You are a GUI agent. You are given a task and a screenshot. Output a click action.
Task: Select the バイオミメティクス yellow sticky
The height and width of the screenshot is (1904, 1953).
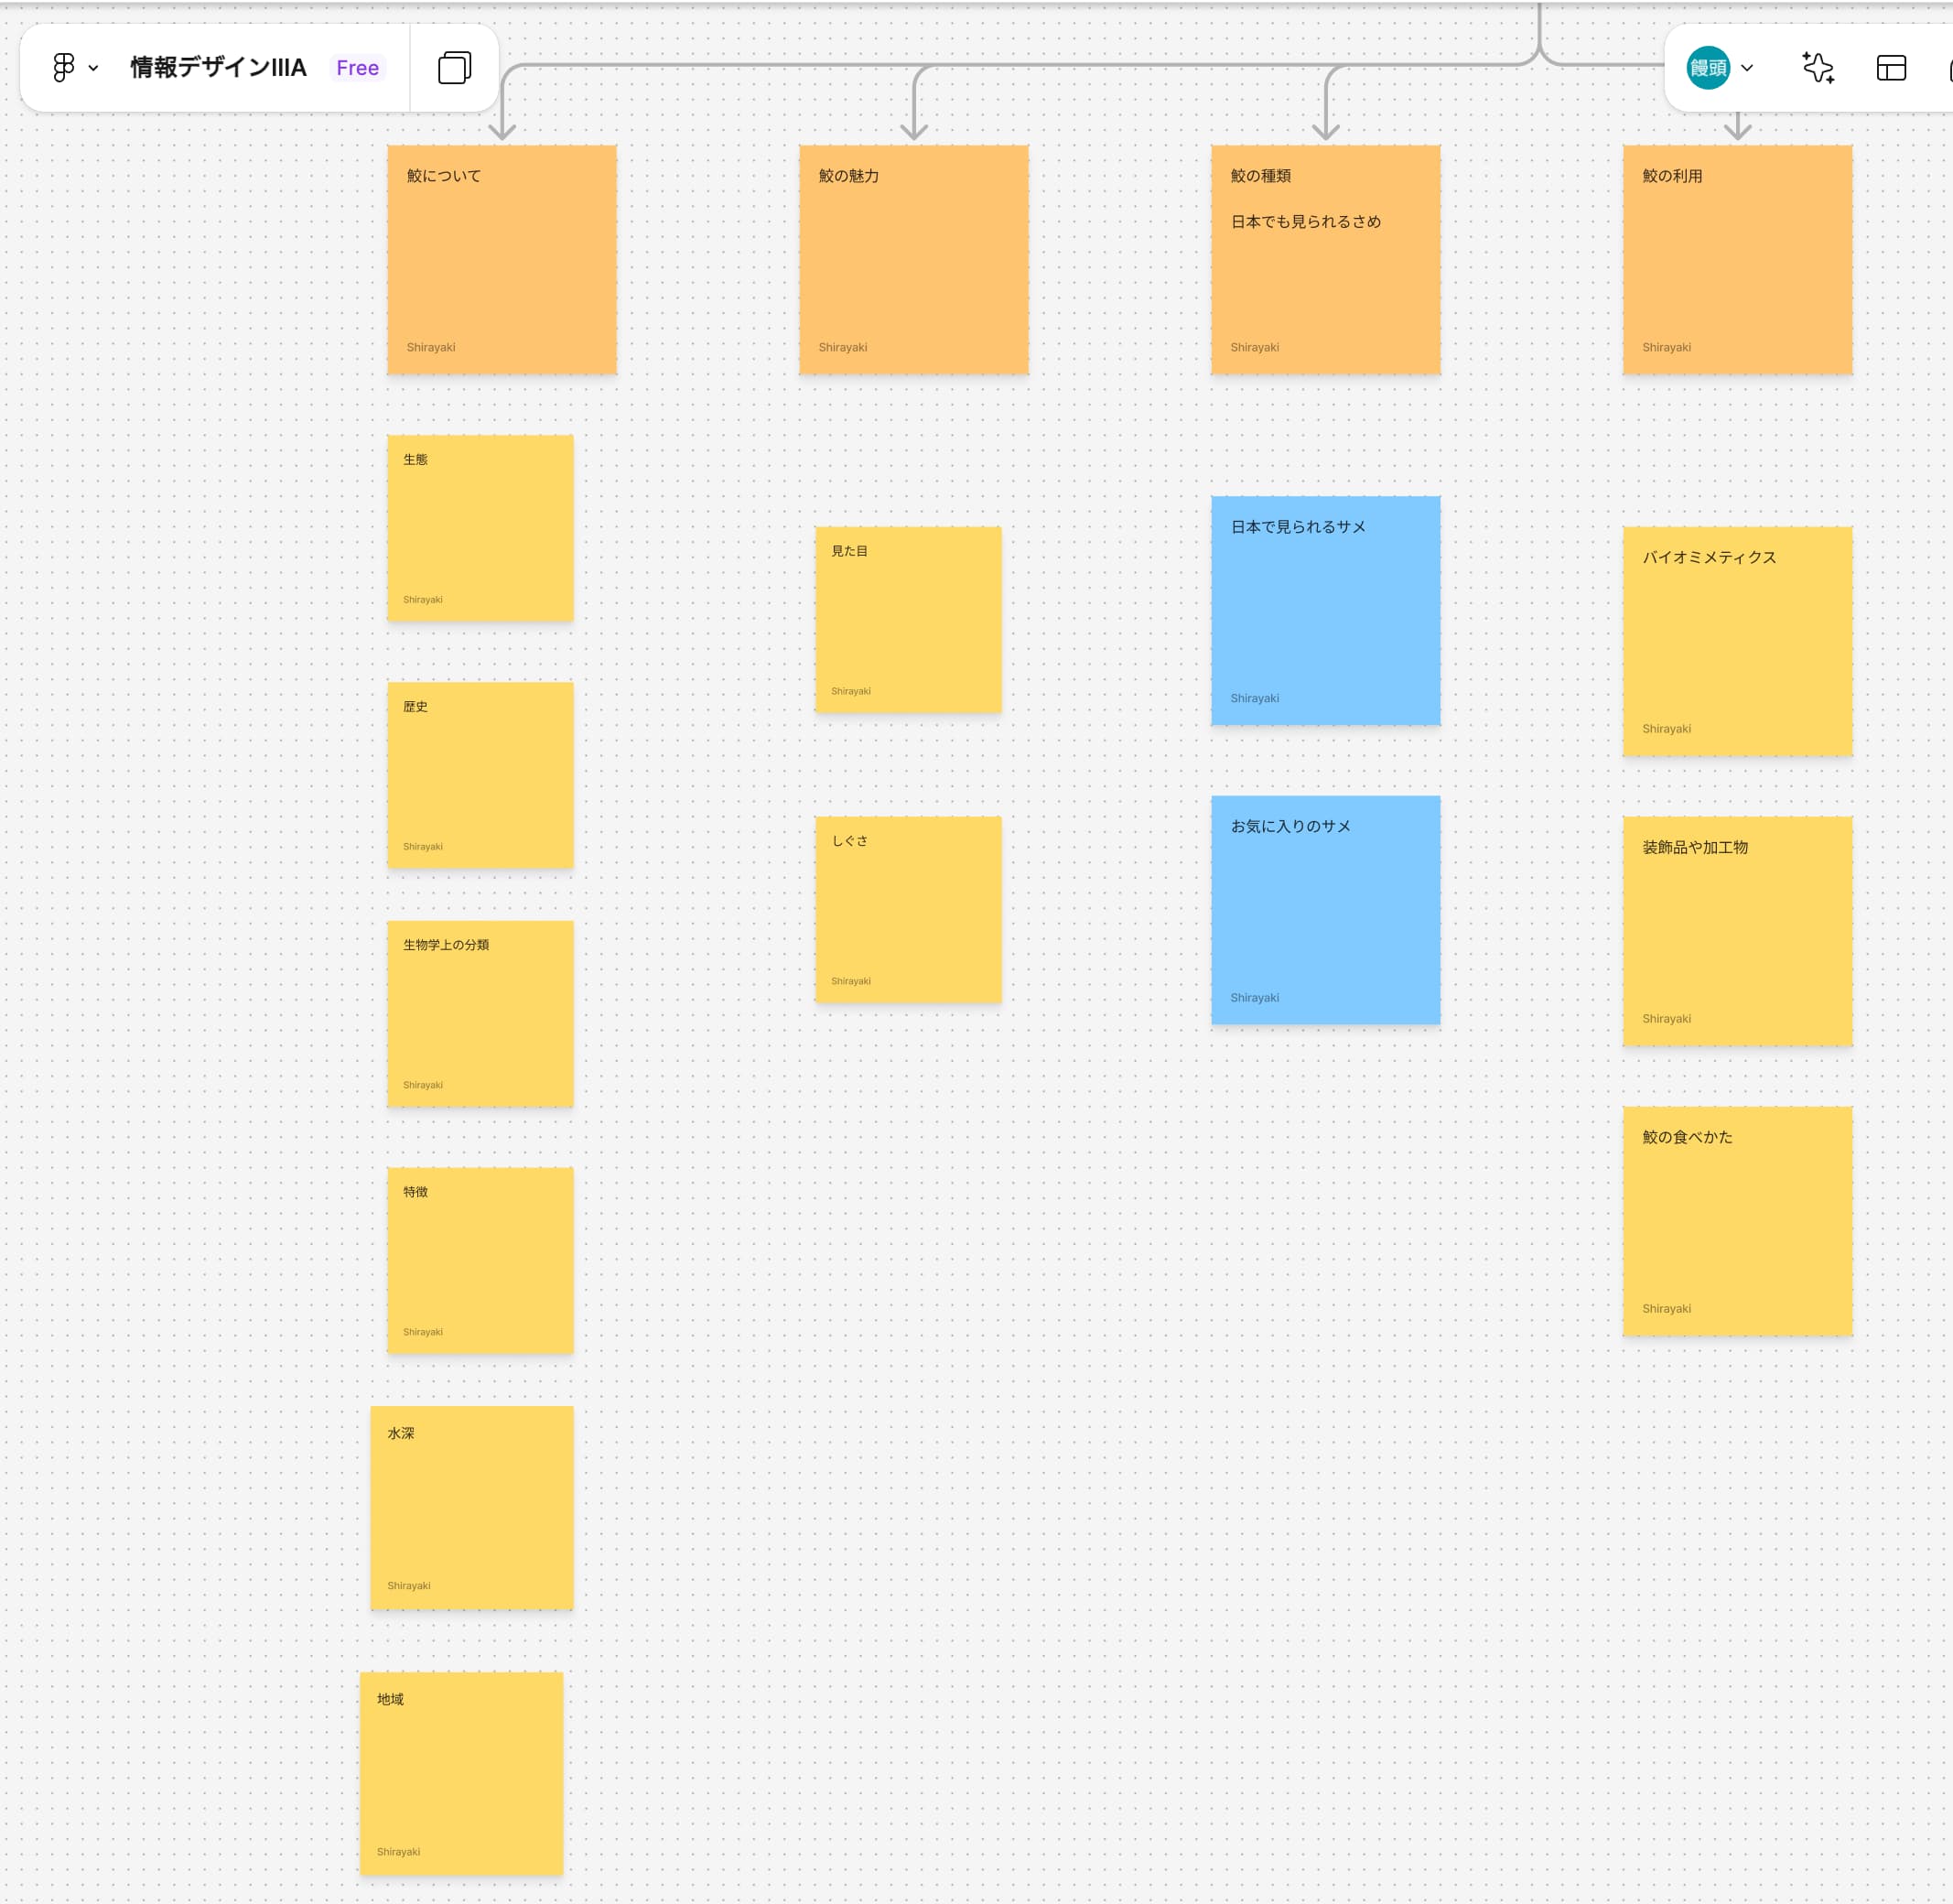(x=1737, y=641)
